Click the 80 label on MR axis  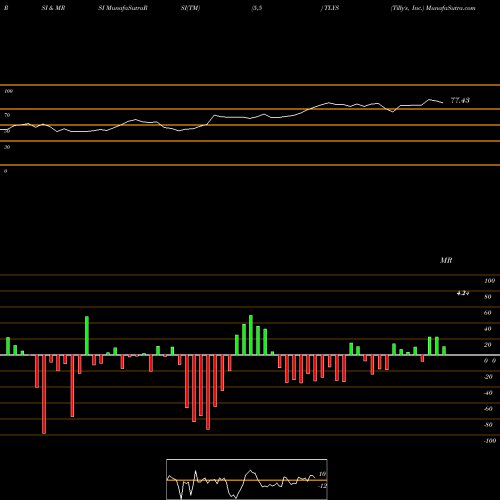point(487,297)
